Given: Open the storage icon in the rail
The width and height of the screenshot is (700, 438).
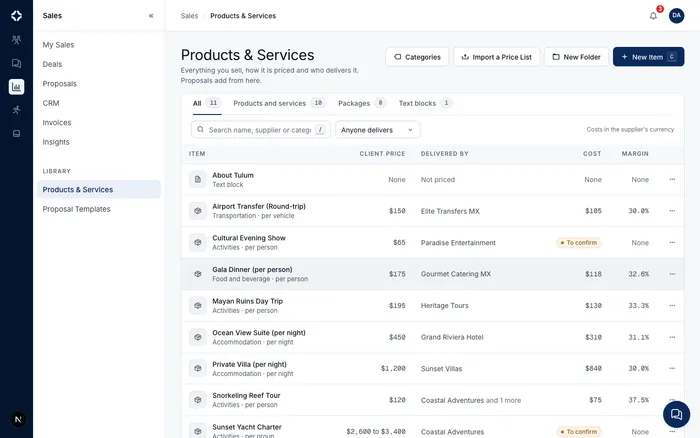Looking at the screenshot, I should tap(17, 133).
